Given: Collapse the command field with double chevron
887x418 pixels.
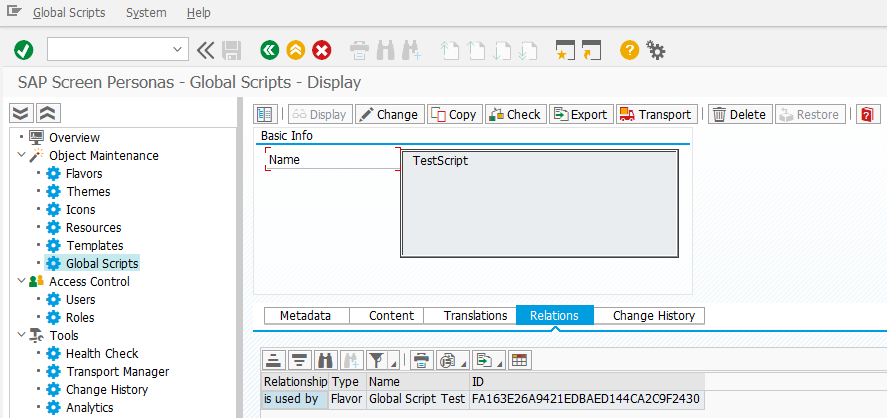Looking at the screenshot, I should pyautogui.click(x=205, y=50).
